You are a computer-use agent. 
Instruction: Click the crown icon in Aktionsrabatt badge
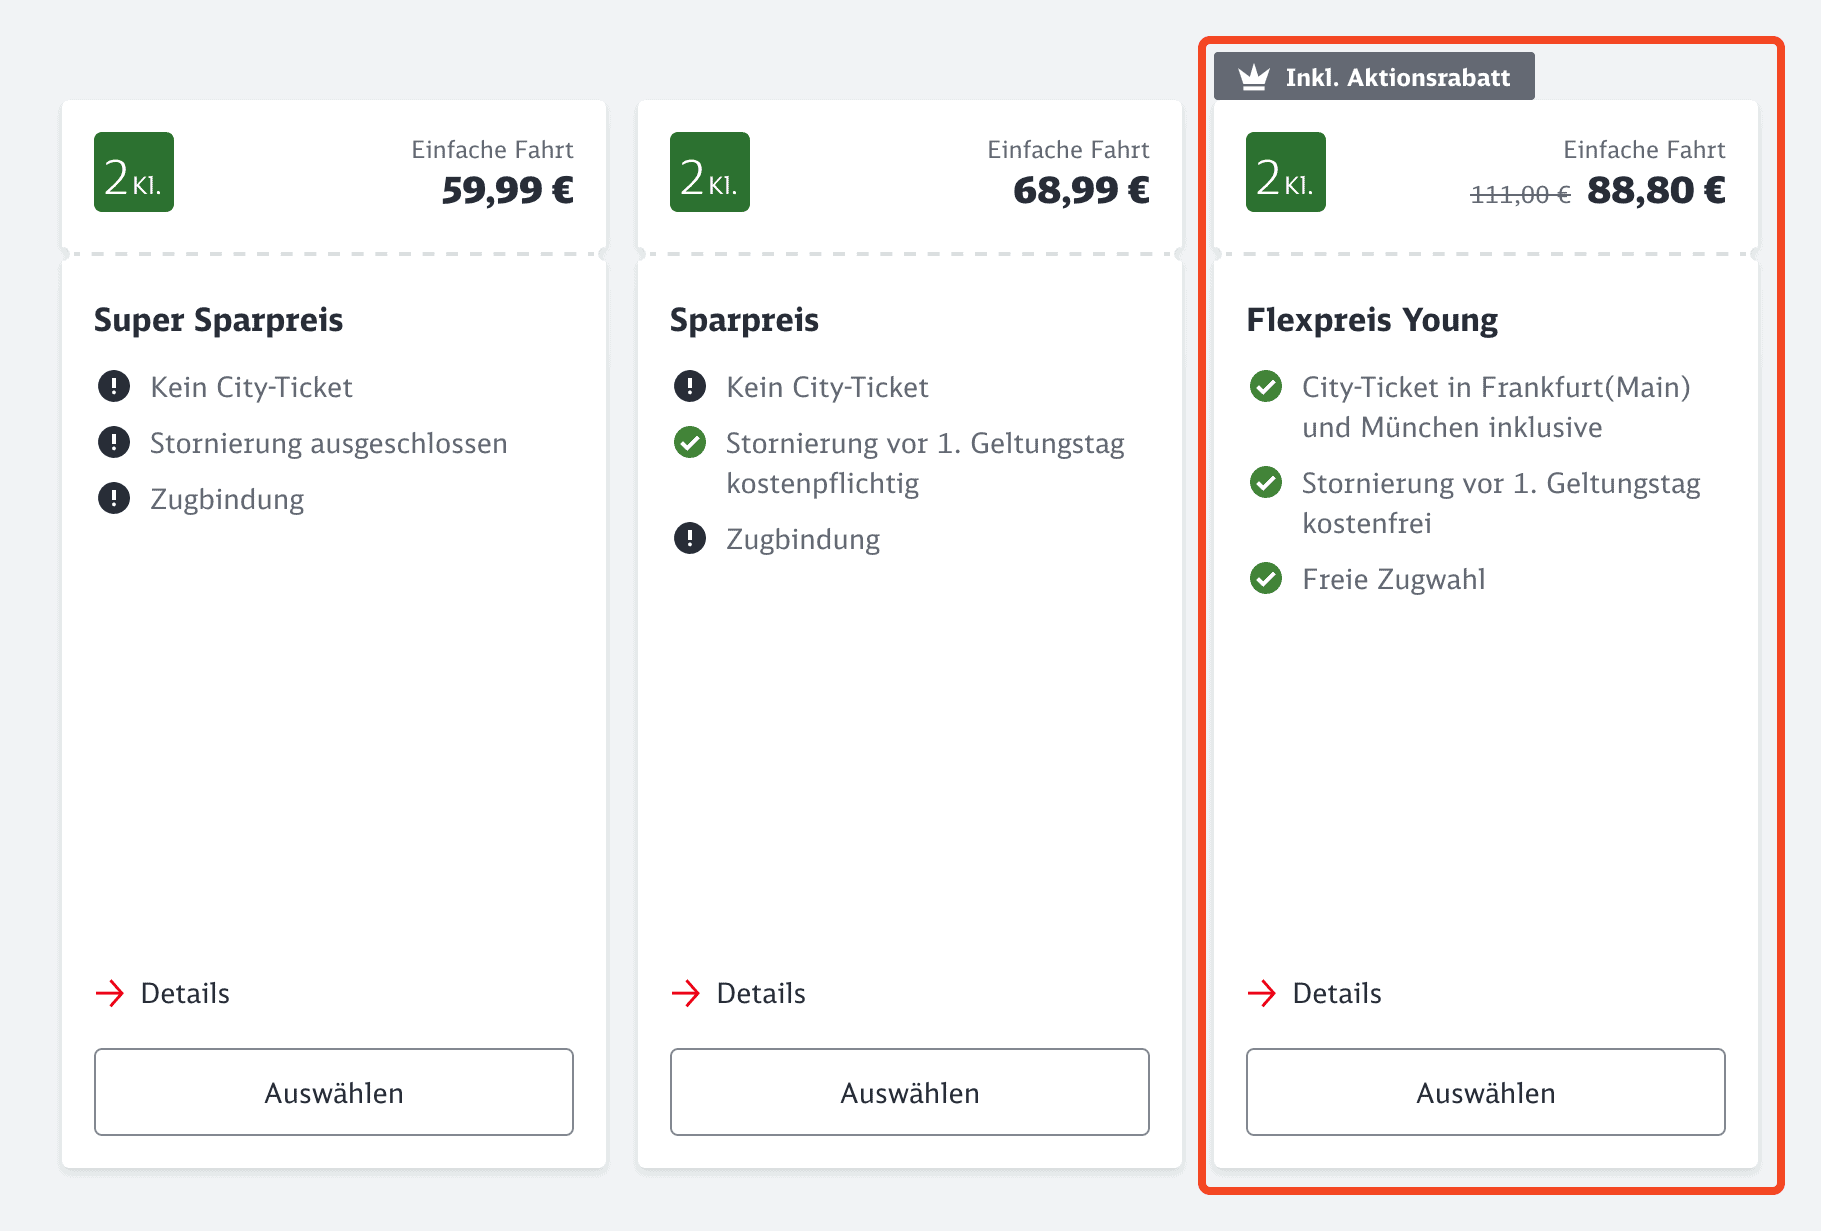click(x=1253, y=77)
